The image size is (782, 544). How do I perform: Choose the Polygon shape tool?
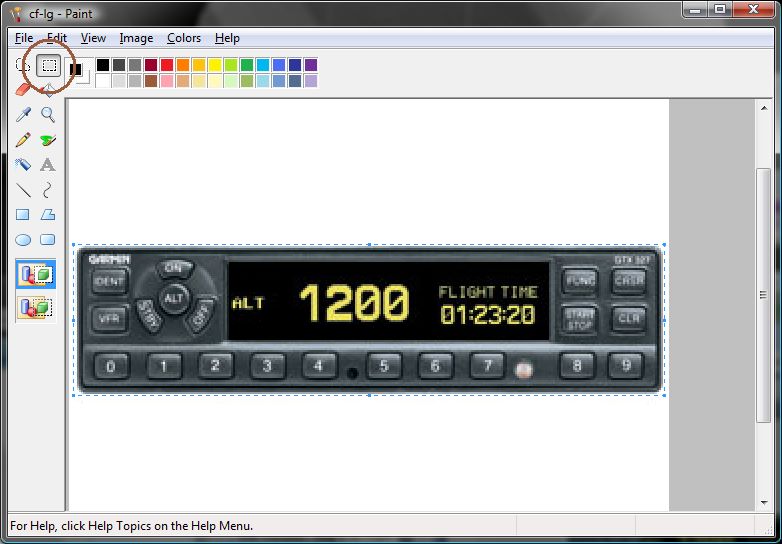pyautogui.click(x=48, y=215)
